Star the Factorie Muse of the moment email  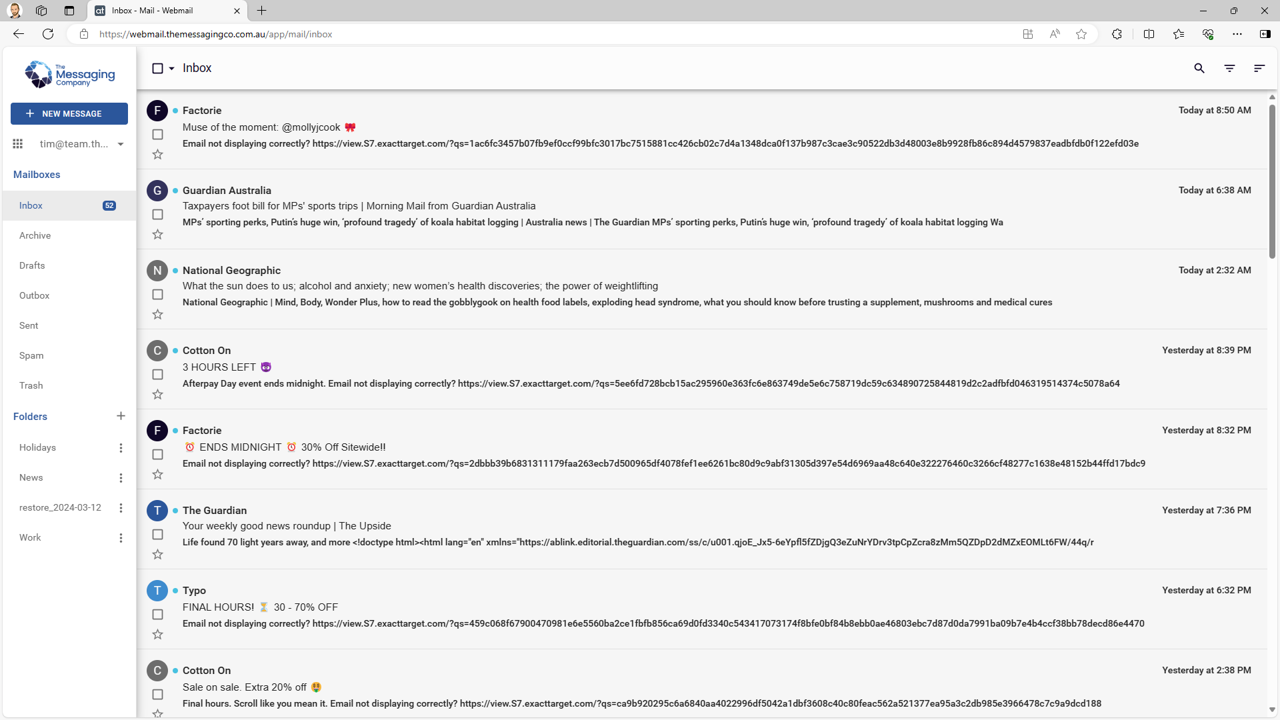coord(157,155)
